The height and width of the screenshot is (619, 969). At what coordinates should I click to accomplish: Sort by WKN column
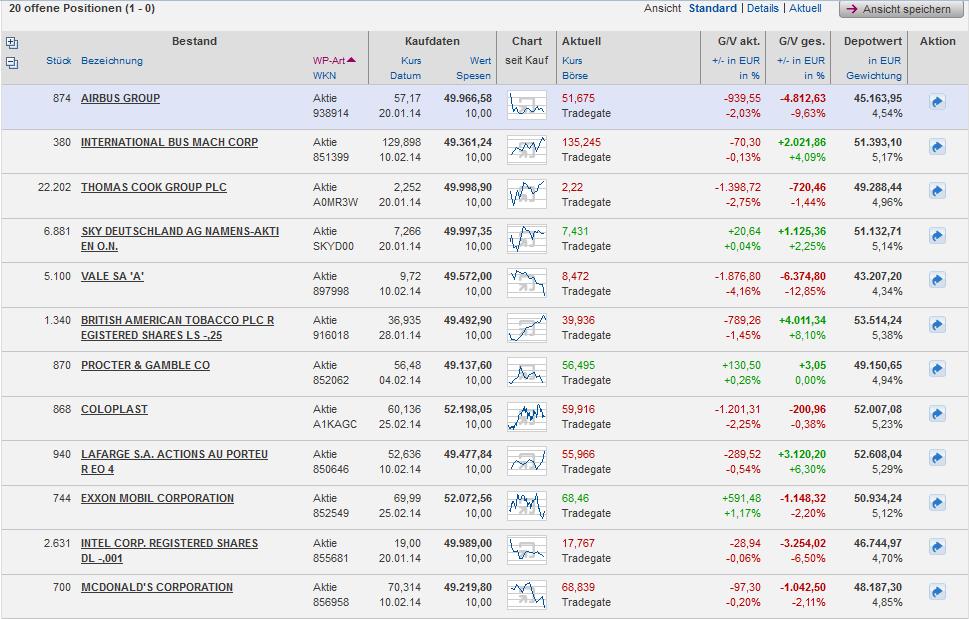pyautogui.click(x=324, y=75)
